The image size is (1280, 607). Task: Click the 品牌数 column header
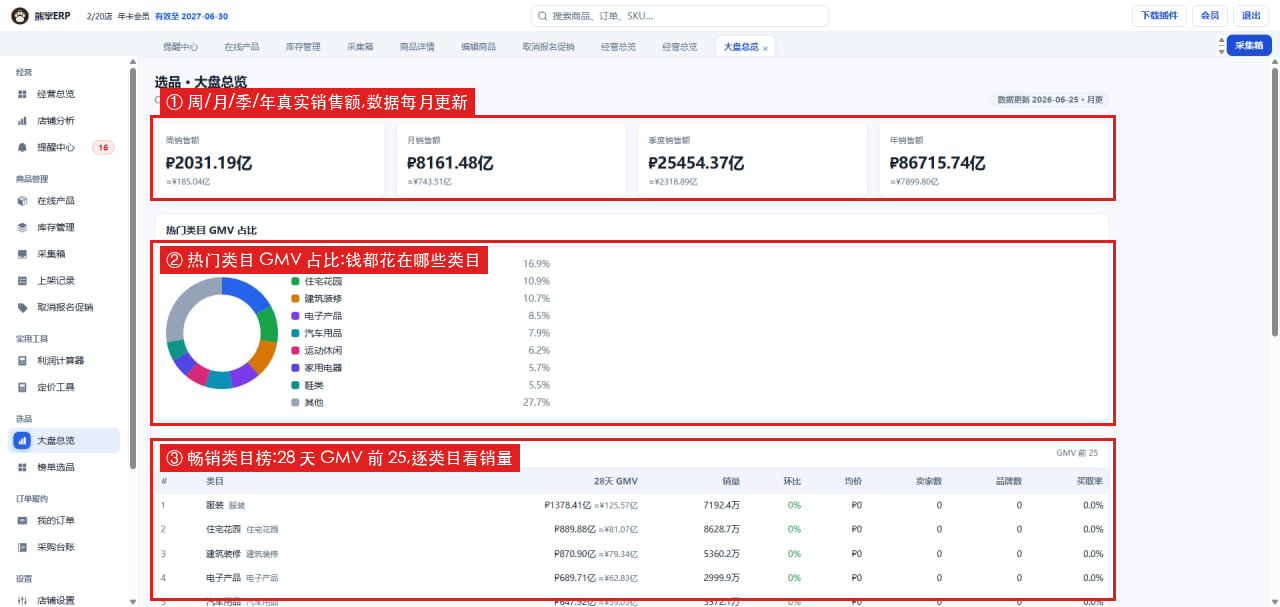1009,481
